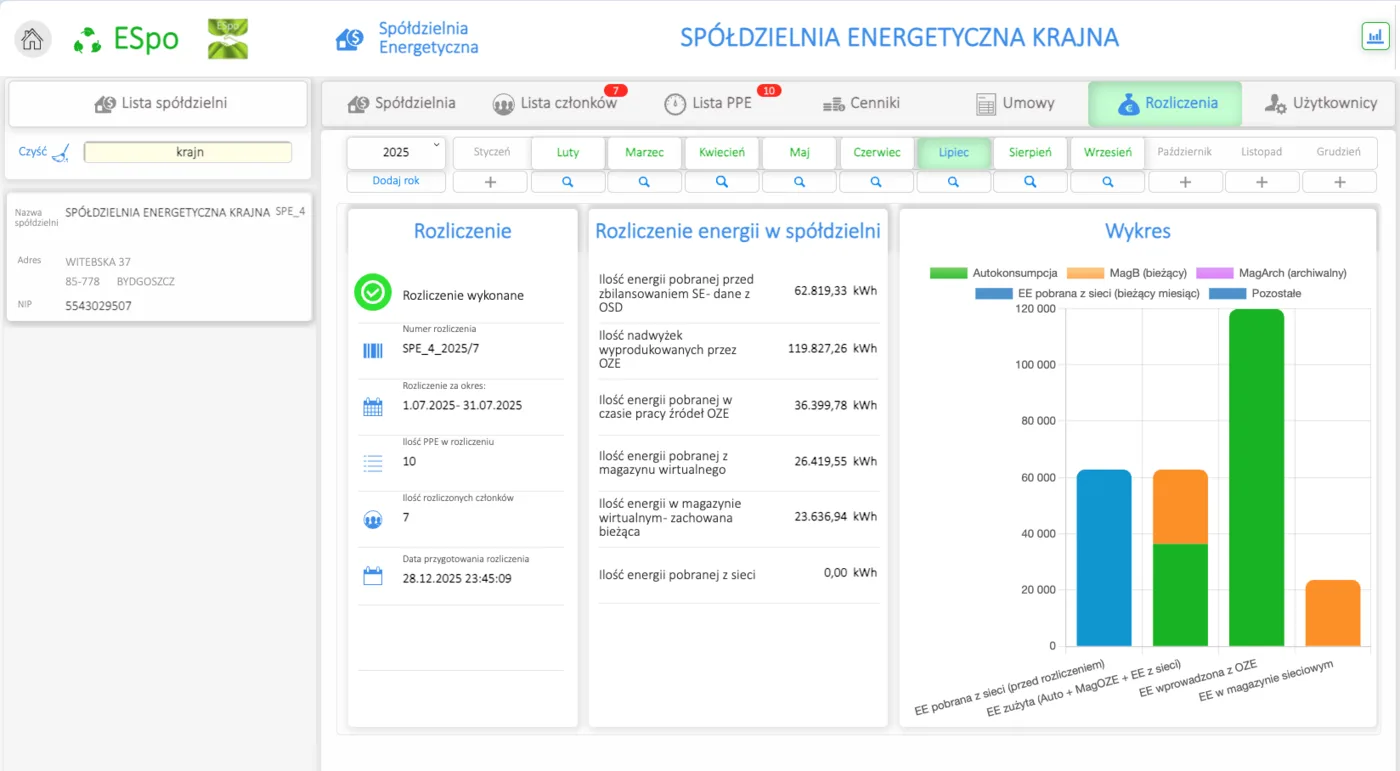The width and height of the screenshot is (1400, 771).
Task: Add settlement with plus under Listopad
Action: click(1262, 182)
